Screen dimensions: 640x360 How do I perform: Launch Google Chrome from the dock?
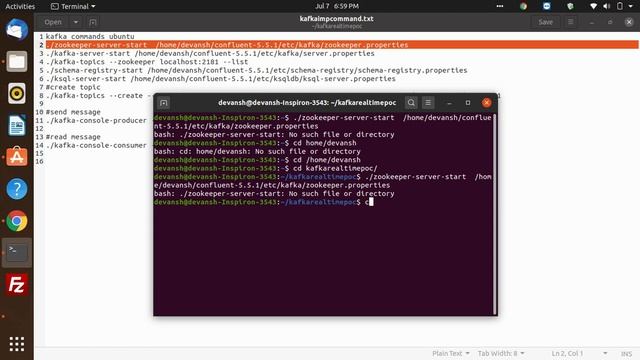click(17, 221)
